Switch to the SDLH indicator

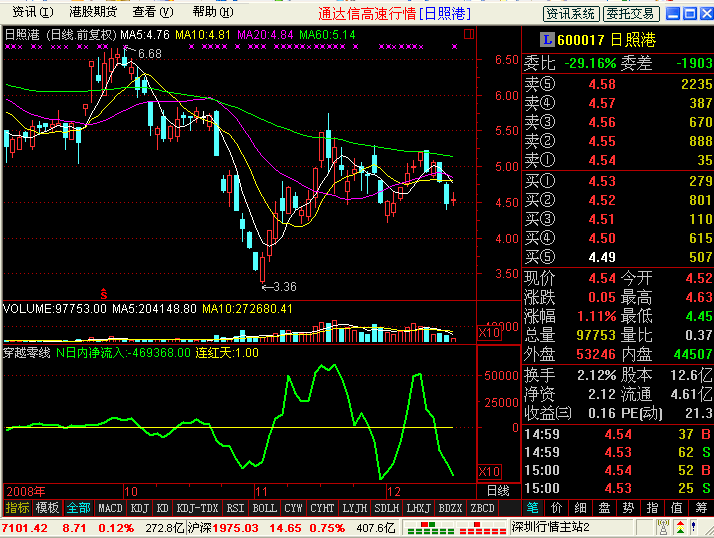click(387, 508)
